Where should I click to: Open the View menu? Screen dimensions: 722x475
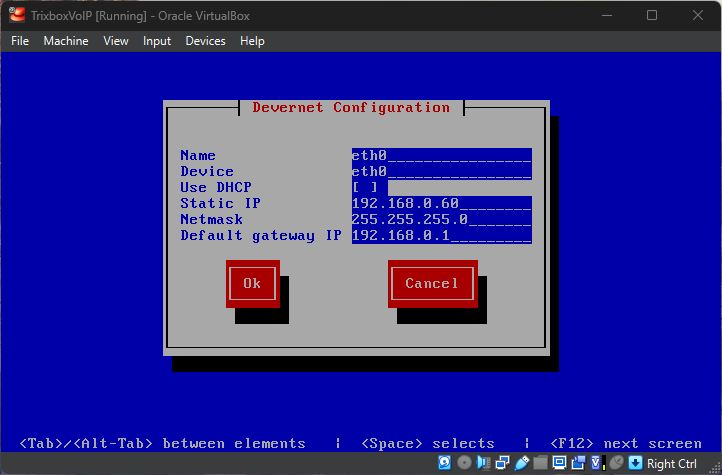coord(116,41)
